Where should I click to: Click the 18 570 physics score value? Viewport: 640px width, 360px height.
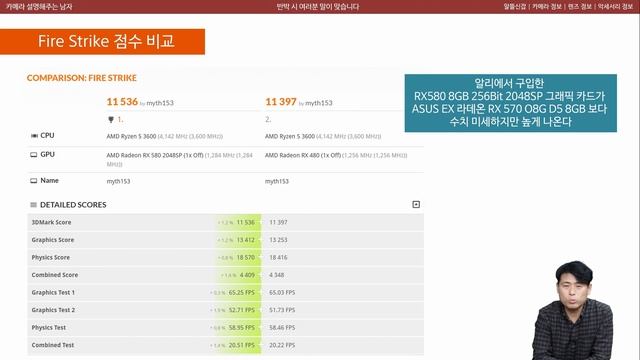(246, 258)
